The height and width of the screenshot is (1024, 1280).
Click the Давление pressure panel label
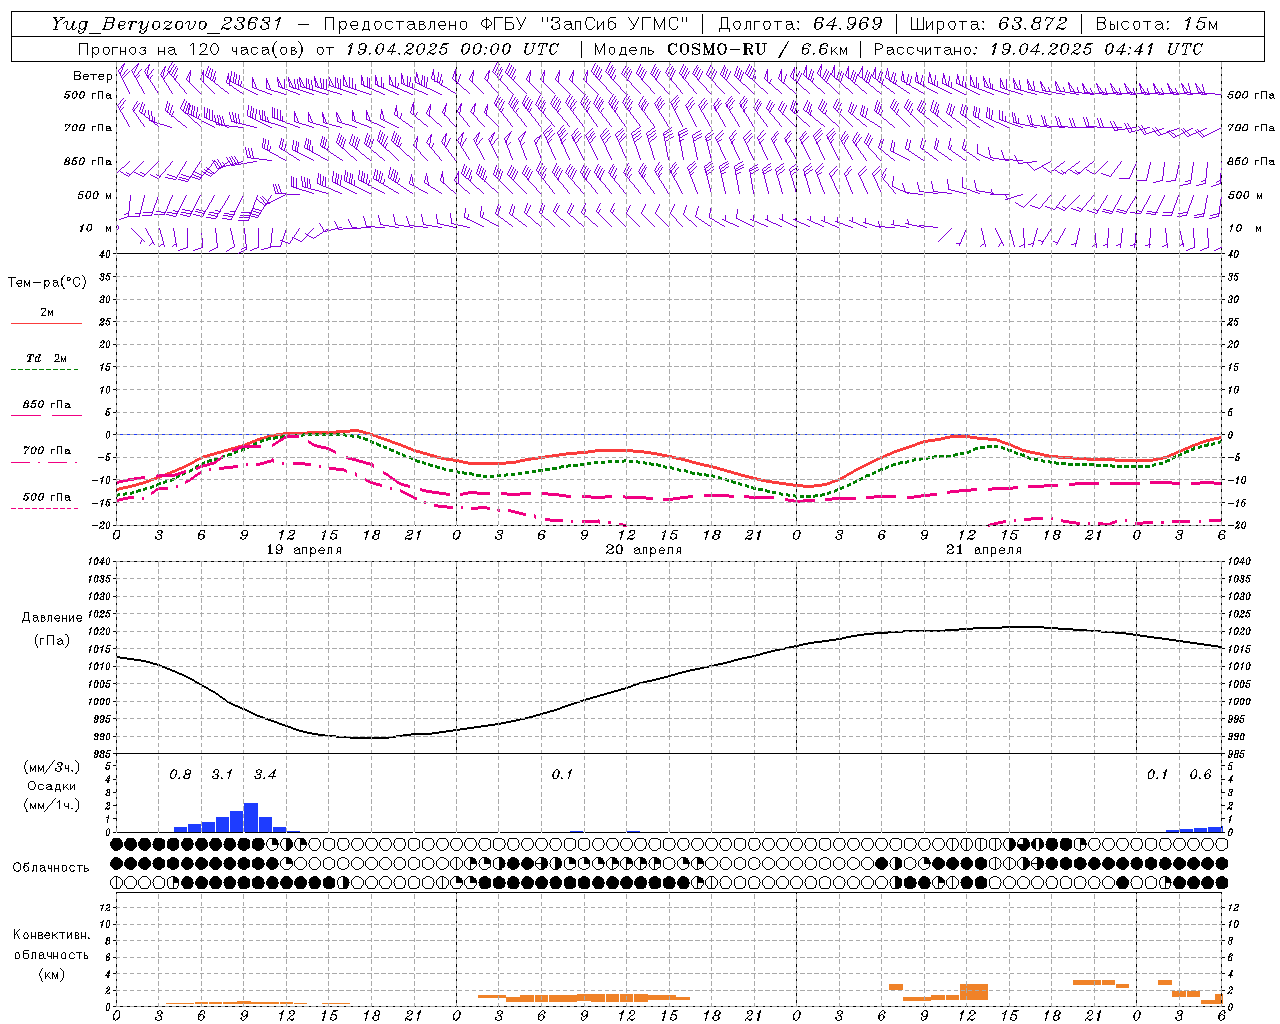pos(52,618)
